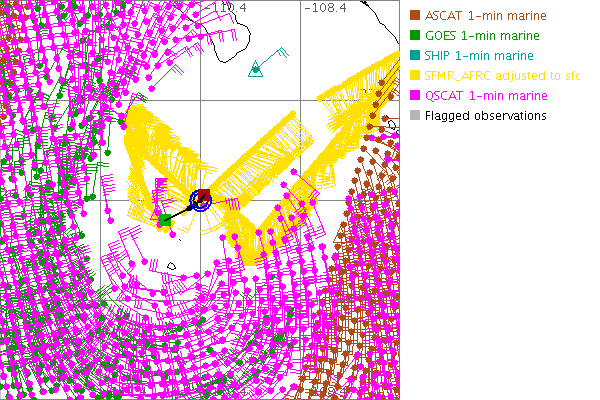Click the gray Flagged observations swatch
This screenshot has height=400, width=600.
(x=416, y=116)
